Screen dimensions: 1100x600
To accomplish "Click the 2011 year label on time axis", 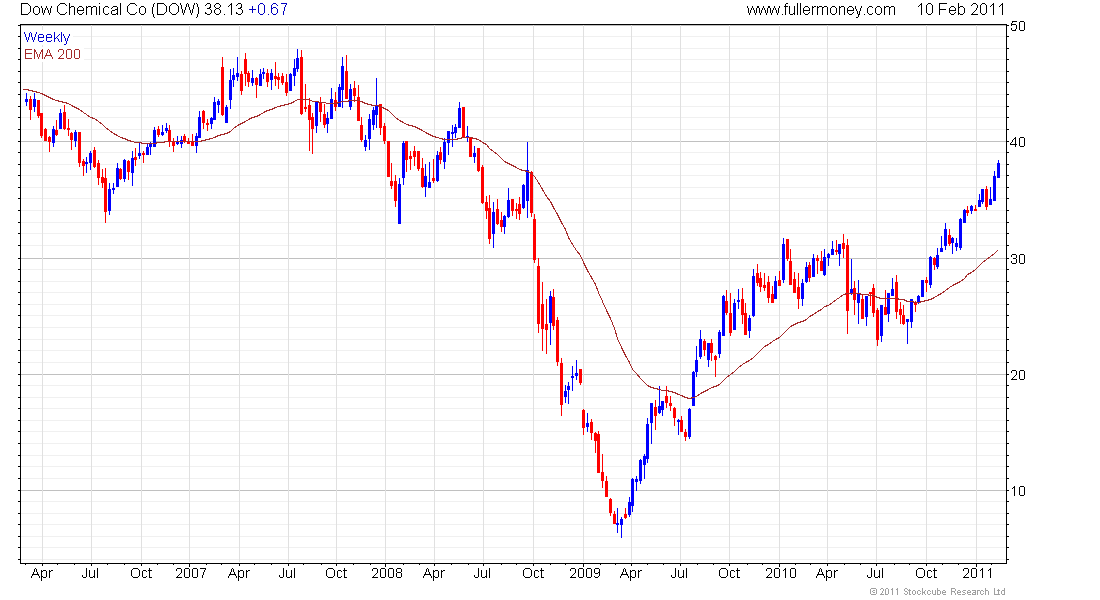I will (x=977, y=573).
